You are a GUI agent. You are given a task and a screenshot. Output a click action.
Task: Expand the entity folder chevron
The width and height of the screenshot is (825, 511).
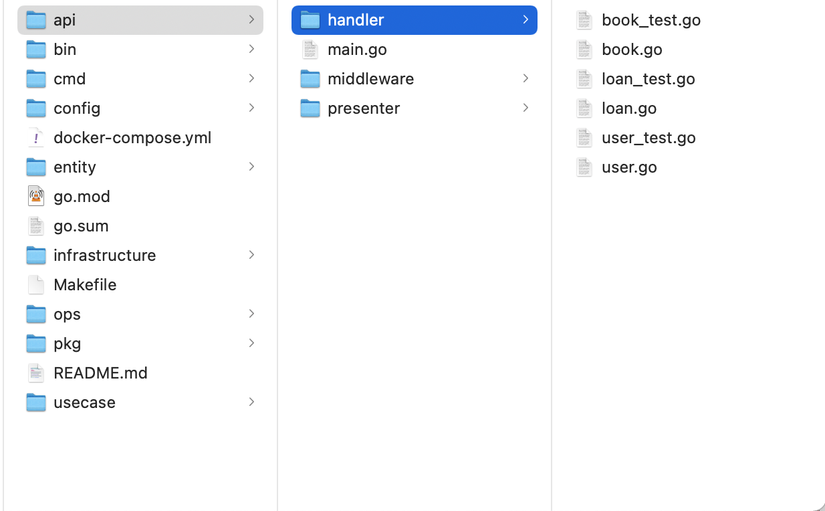[251, 167]
